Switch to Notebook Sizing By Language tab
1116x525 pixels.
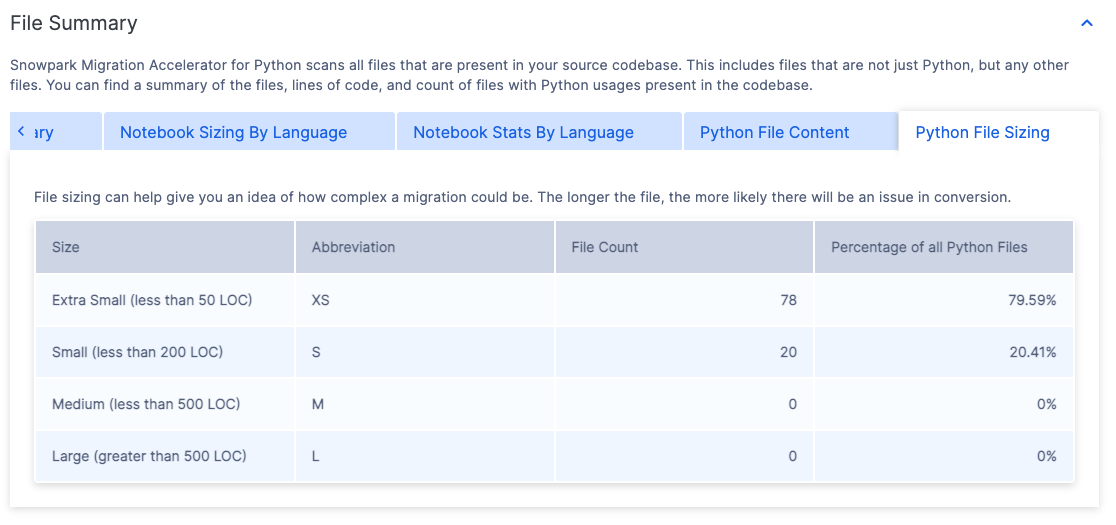click(x=233, y=132)
